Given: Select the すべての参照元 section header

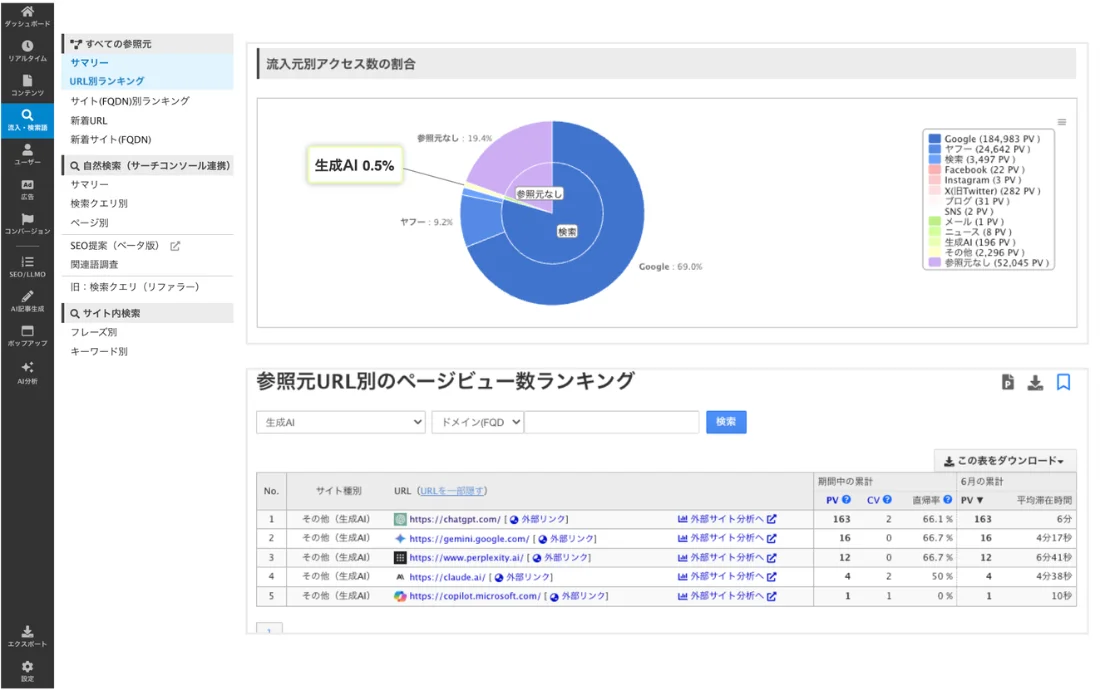Looking at the screenshot, I should [147, 43].
